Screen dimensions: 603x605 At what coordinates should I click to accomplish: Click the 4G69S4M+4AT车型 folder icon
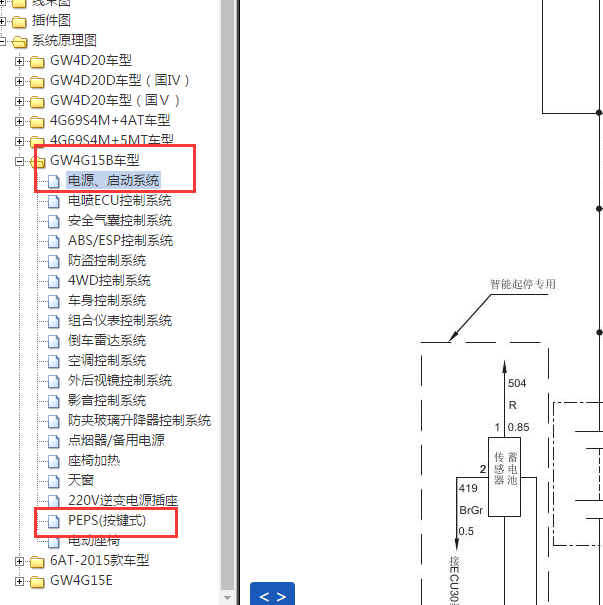(37, 122)
